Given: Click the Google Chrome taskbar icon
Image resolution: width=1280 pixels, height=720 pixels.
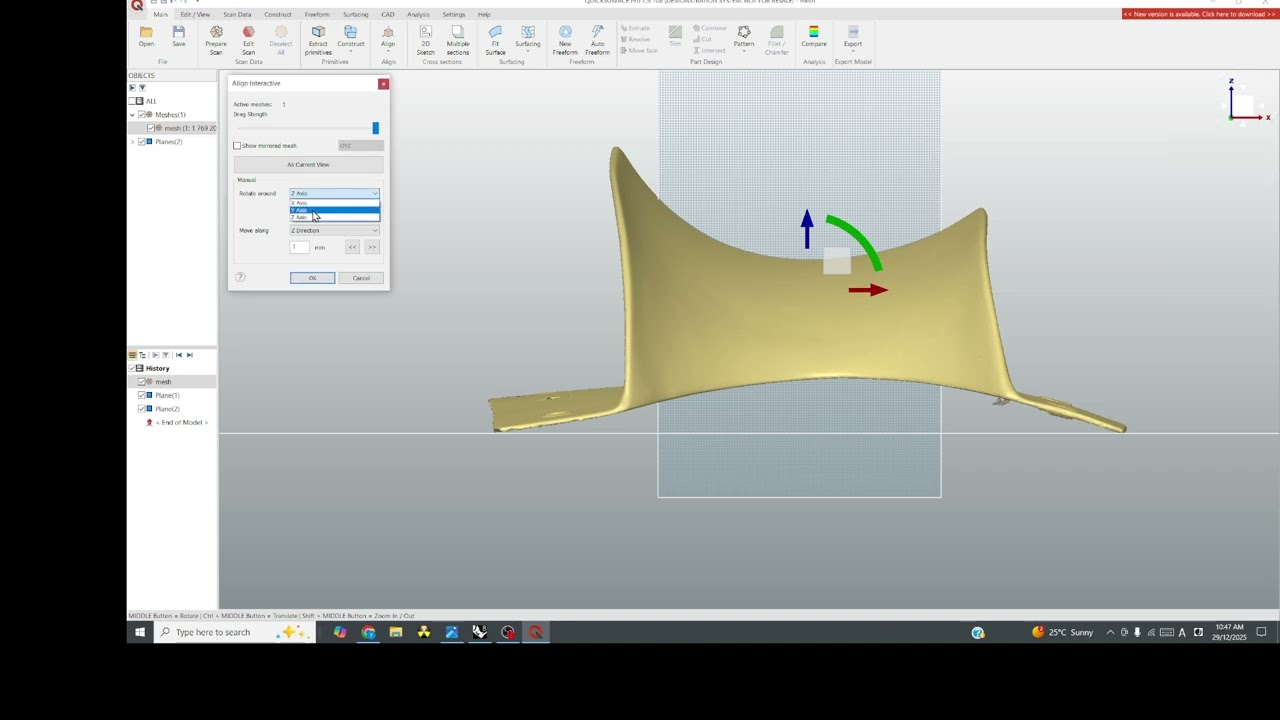Looking at the screenshot, I should tap(368, 632).
